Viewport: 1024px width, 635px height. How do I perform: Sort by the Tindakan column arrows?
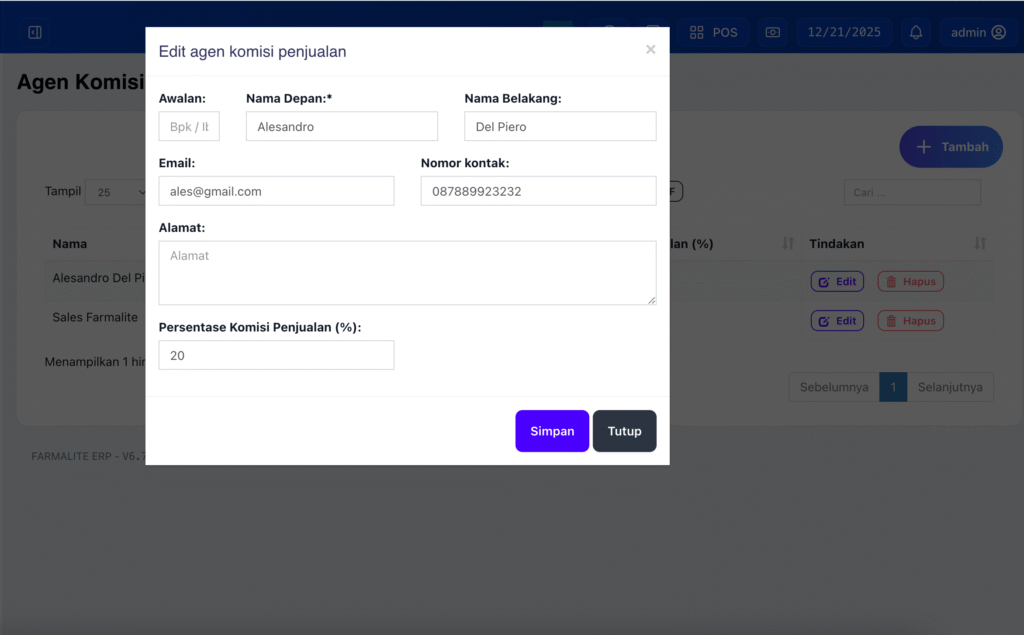click(980, 244)
